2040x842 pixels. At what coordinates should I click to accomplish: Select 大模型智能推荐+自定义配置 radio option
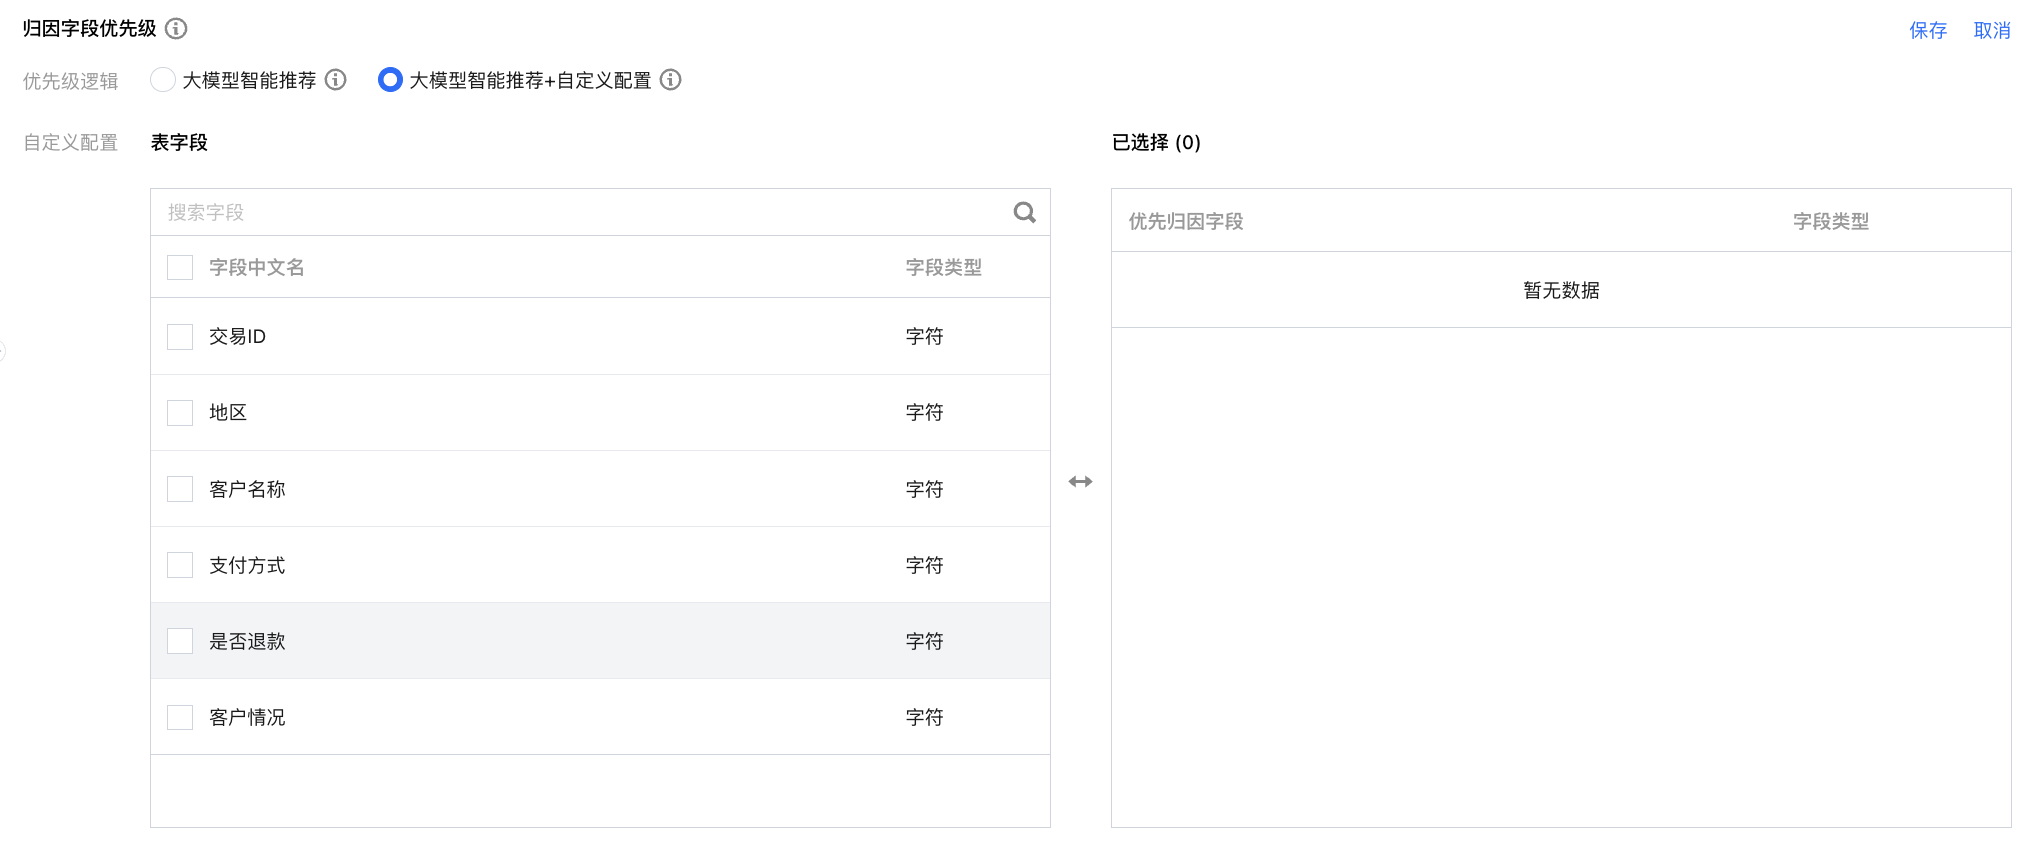pos(390,80)
